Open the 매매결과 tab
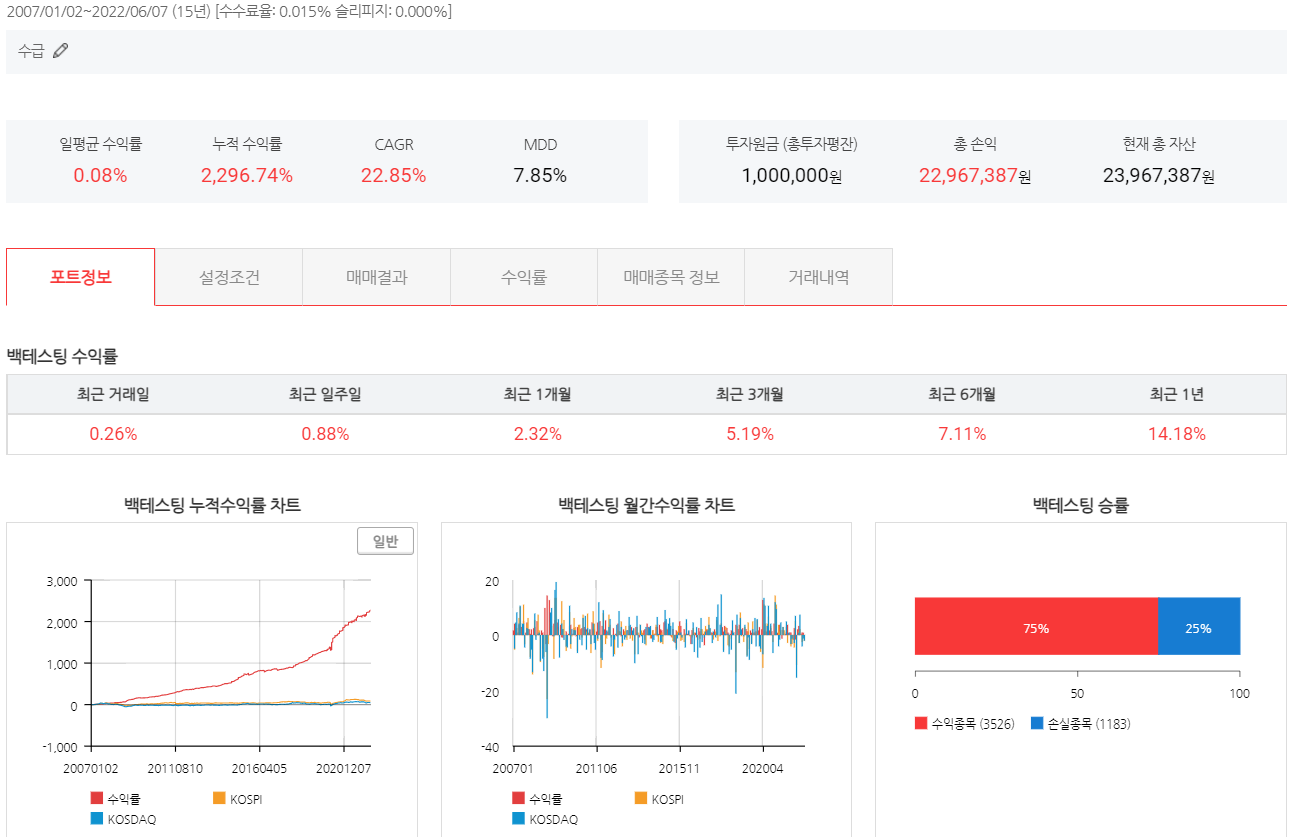Viewport: 1291px width, 837px height. coord(377,277)
